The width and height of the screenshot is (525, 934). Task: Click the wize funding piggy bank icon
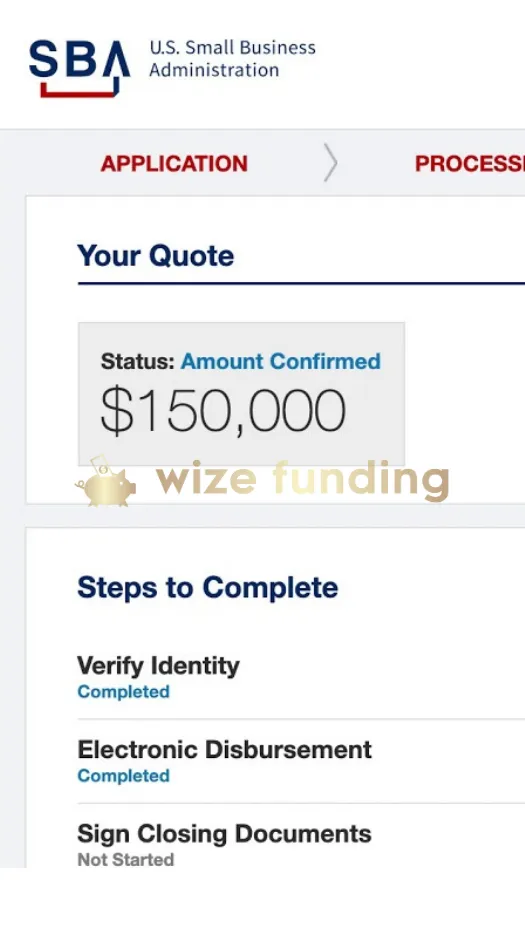tap(106, 481)
